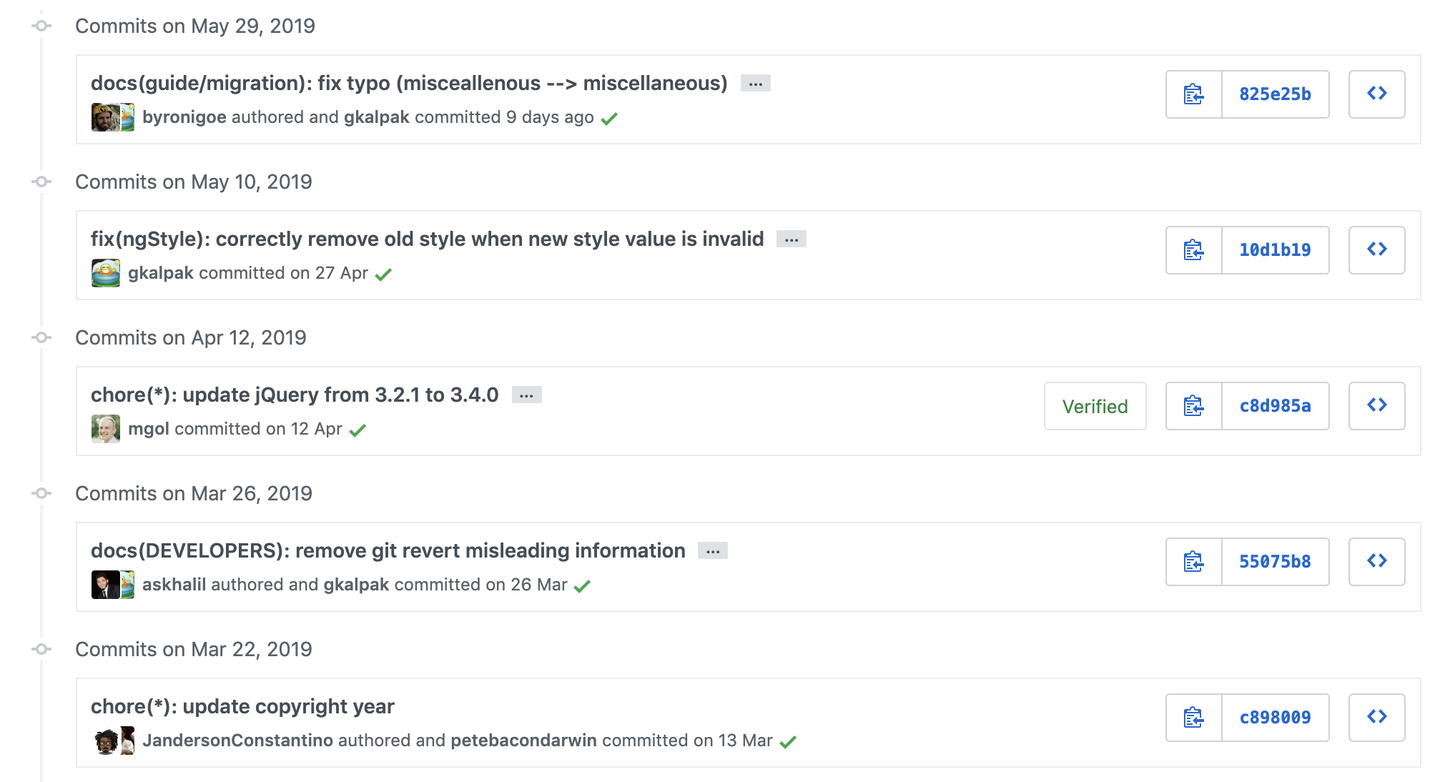Image resolution: width=1440 pixels, height=782 pixels.
Task: Copy full SHA for commit 825e25b
Action: tap(1194, 94)
